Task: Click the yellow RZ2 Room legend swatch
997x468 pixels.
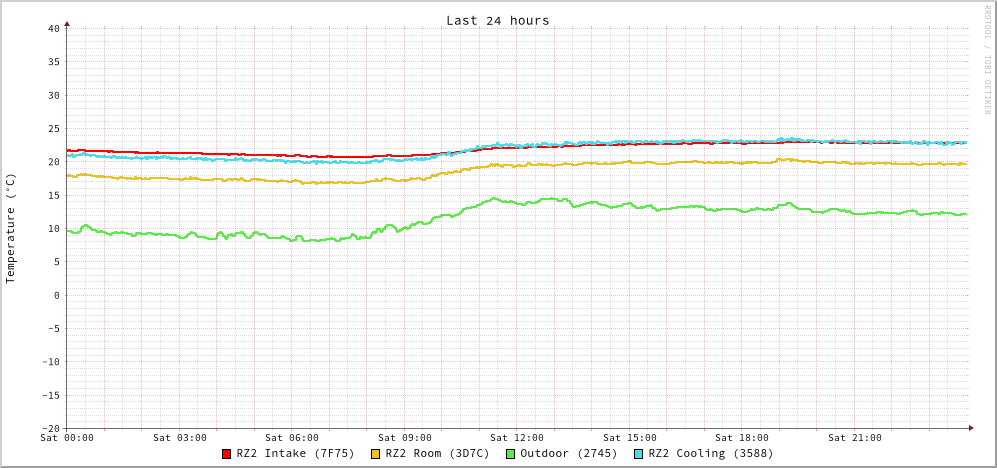Action: 376,454
